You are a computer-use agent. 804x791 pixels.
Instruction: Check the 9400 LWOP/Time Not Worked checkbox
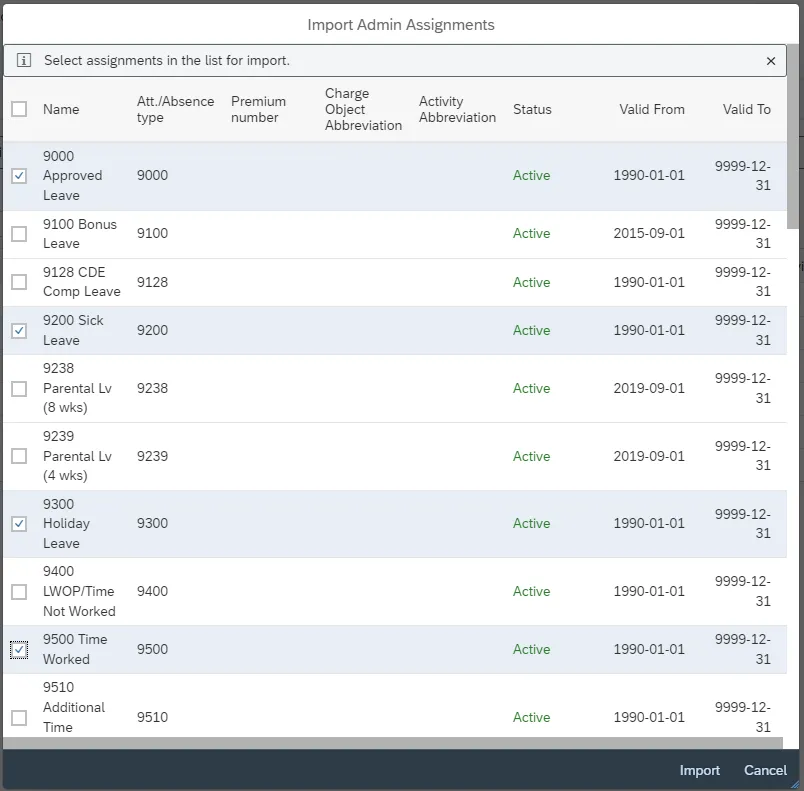[19, 592]
